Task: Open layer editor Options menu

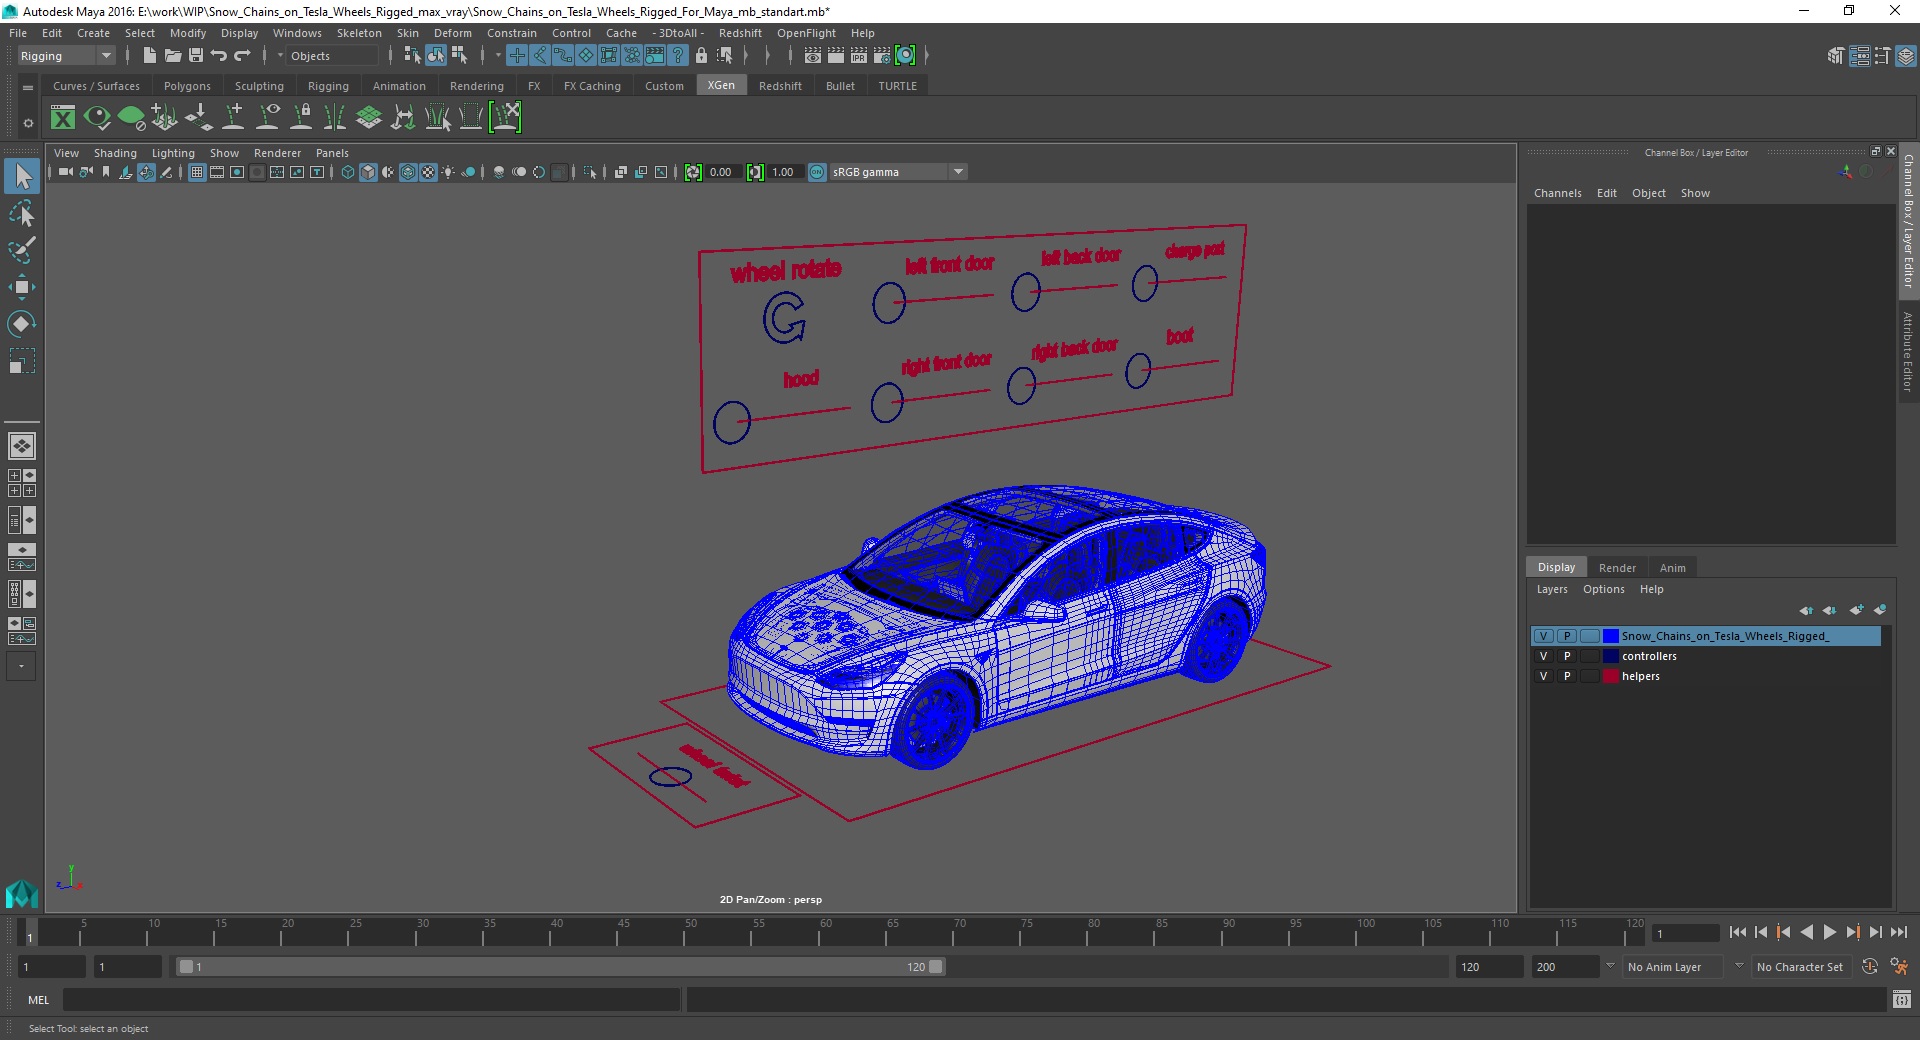Action: (x=1603, y=589)
